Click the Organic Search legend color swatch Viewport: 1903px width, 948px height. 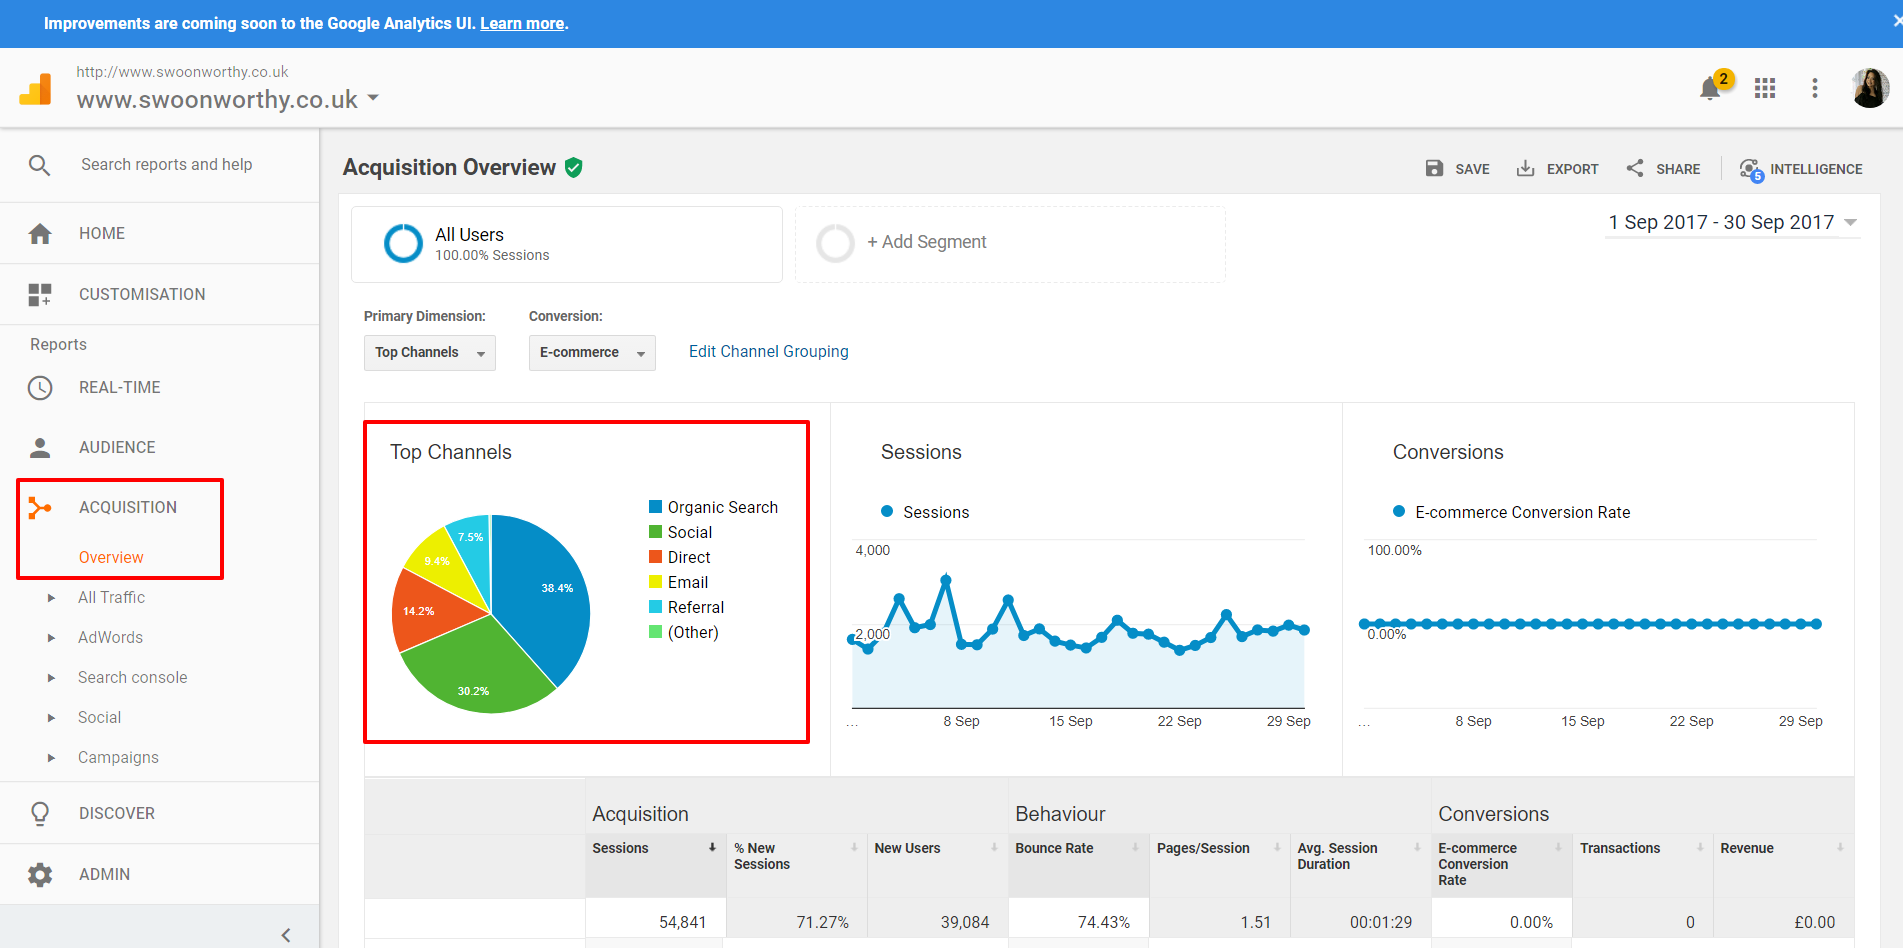(655, 507)
